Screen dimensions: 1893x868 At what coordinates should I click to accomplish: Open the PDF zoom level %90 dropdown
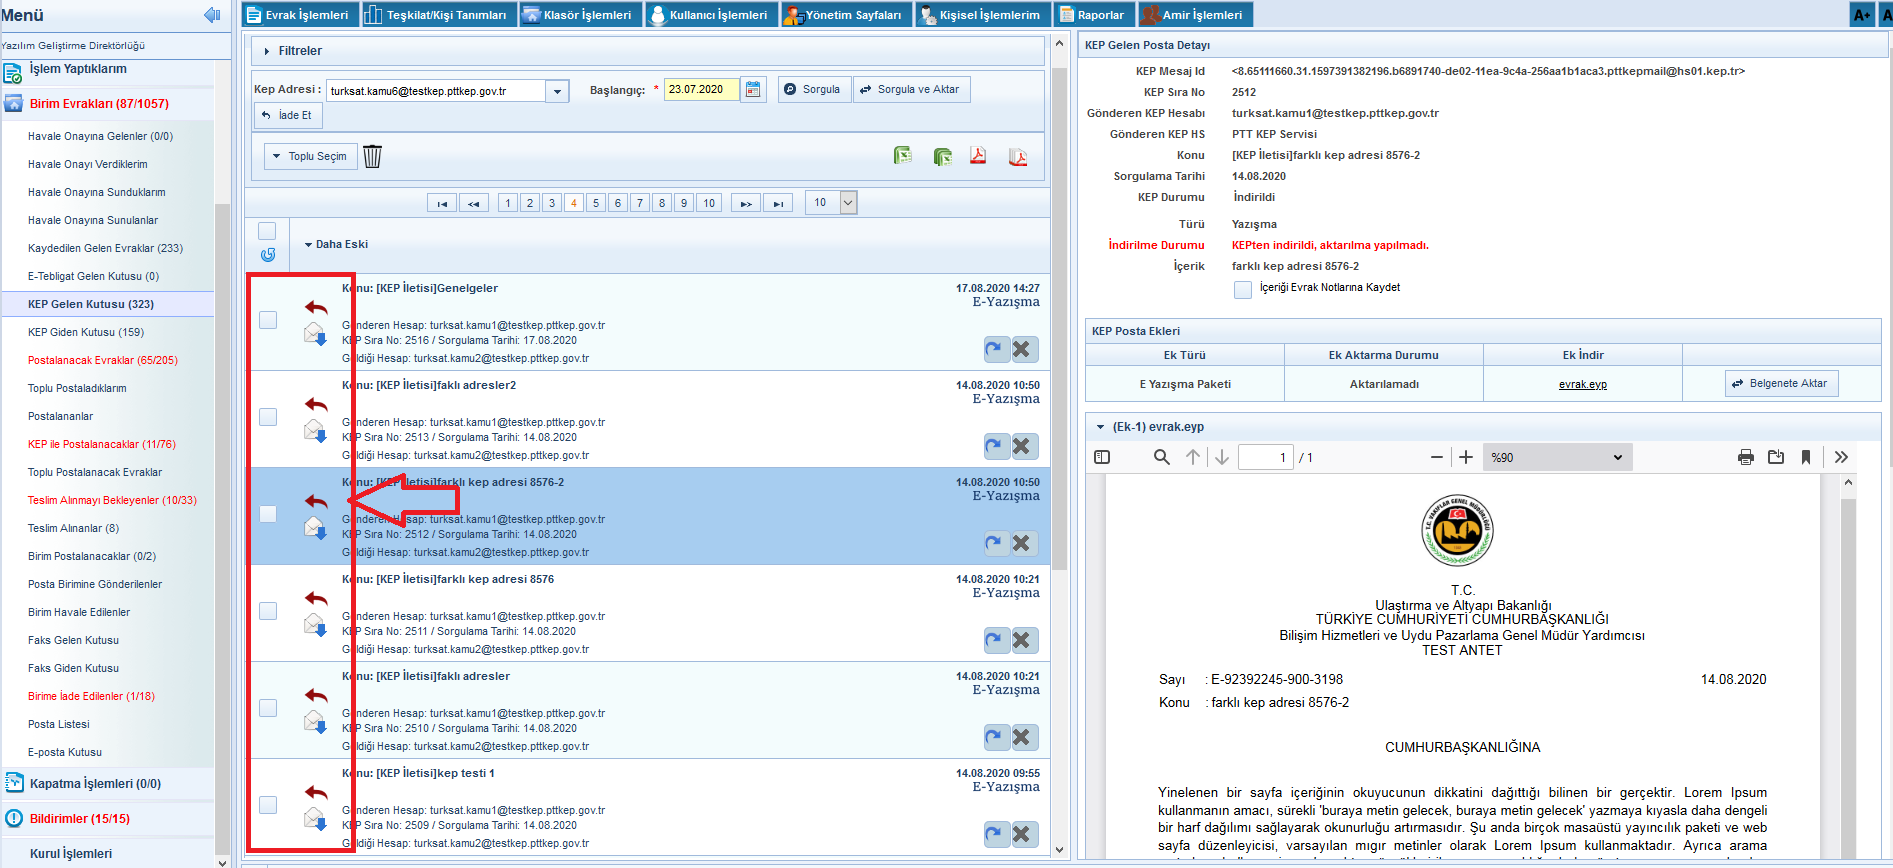(x=1556, y=457)
